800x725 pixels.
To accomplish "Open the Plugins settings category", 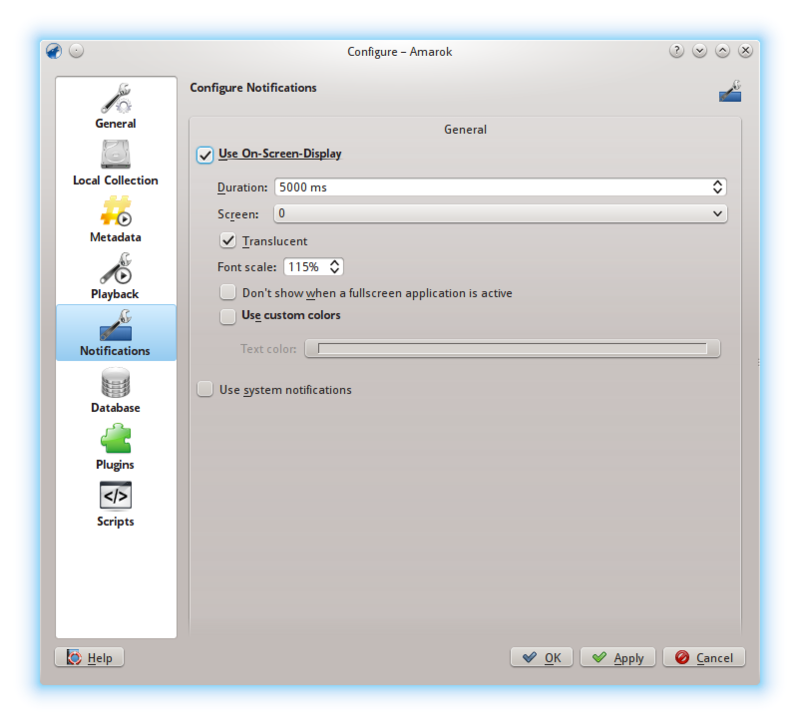I will (116, 447).
